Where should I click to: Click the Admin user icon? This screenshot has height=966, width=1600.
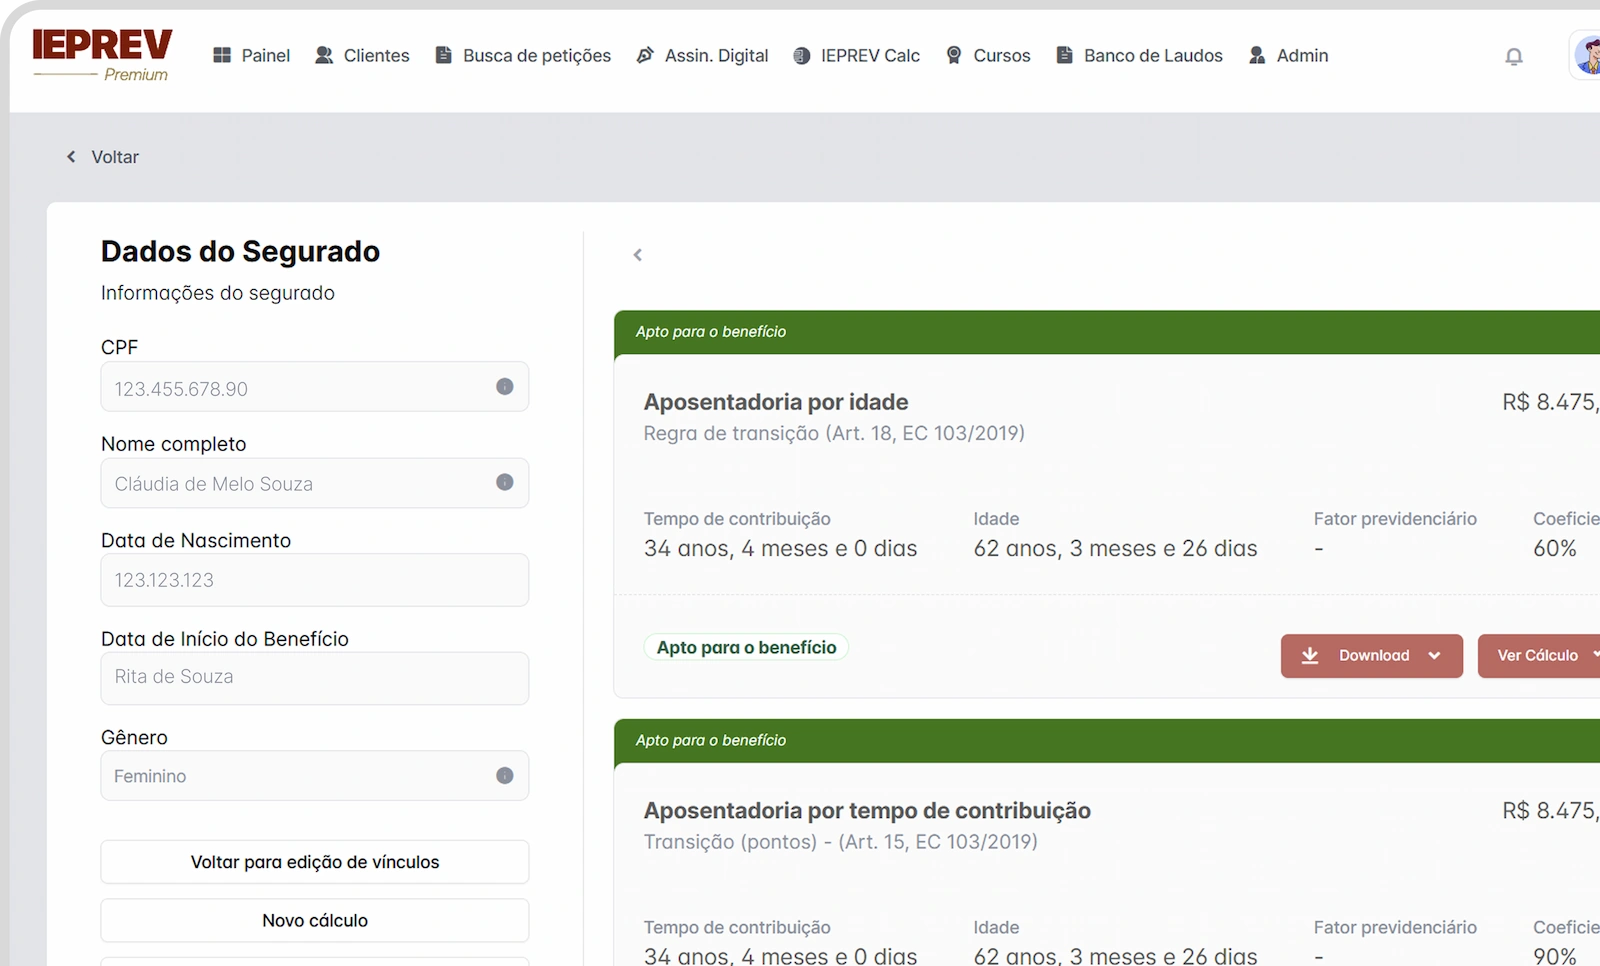pos(1257,55)
